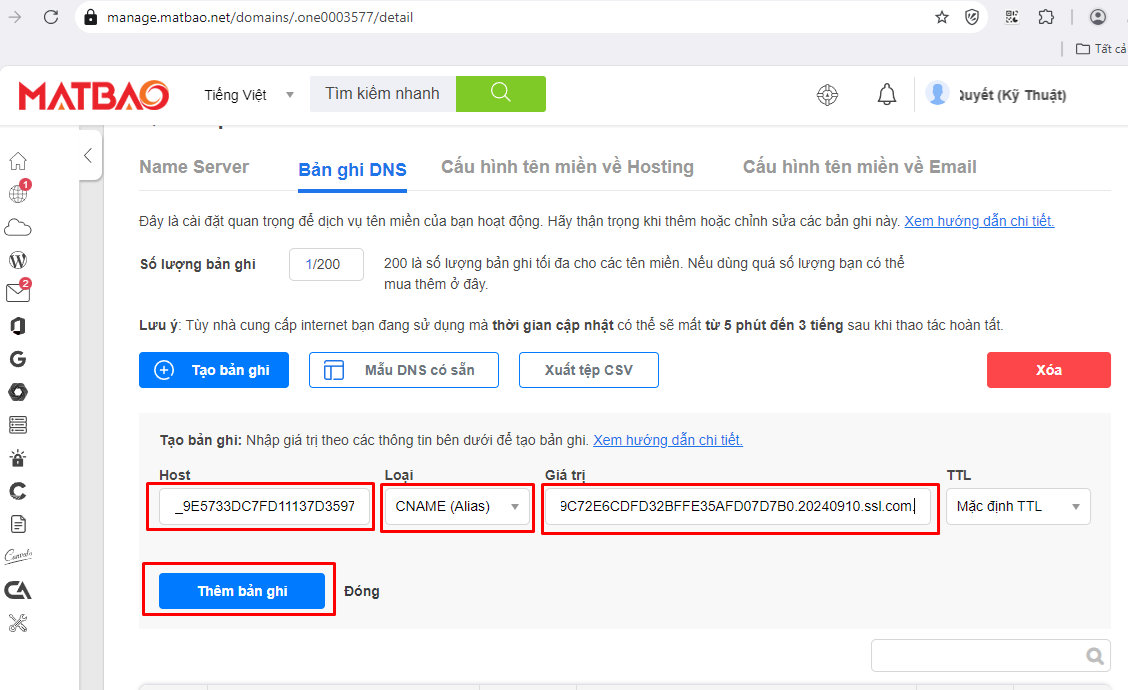Click the Host input field

(265, 506)
